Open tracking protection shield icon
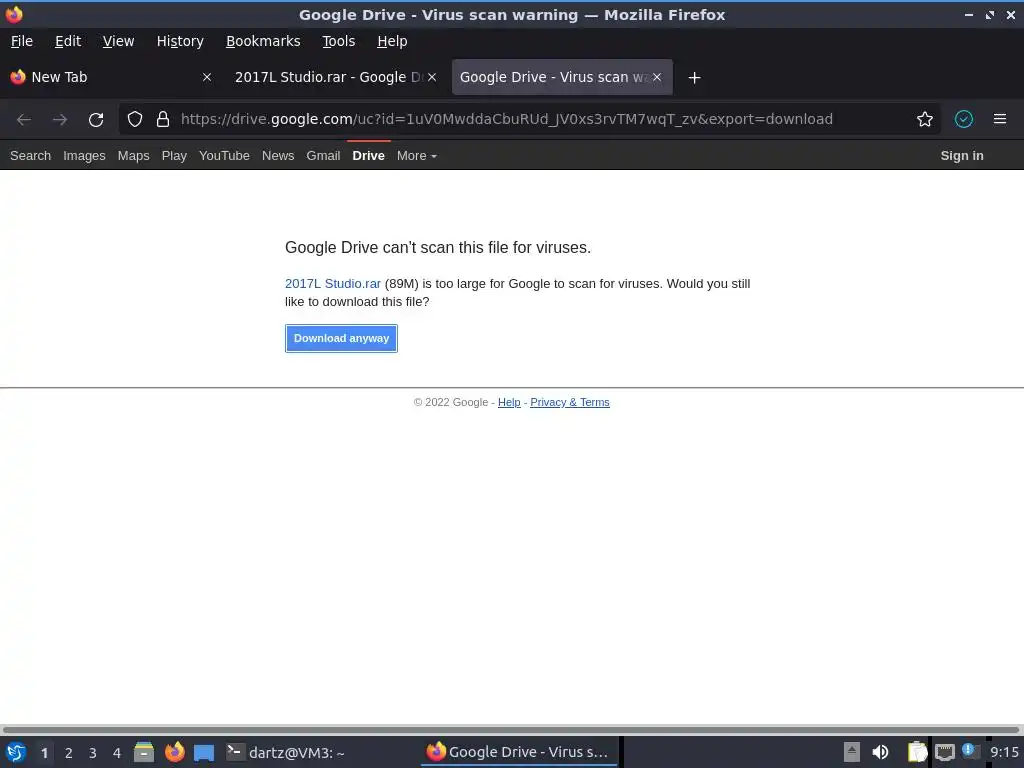The height and width of the screenshot is (768, 1024). pos(135,119)
